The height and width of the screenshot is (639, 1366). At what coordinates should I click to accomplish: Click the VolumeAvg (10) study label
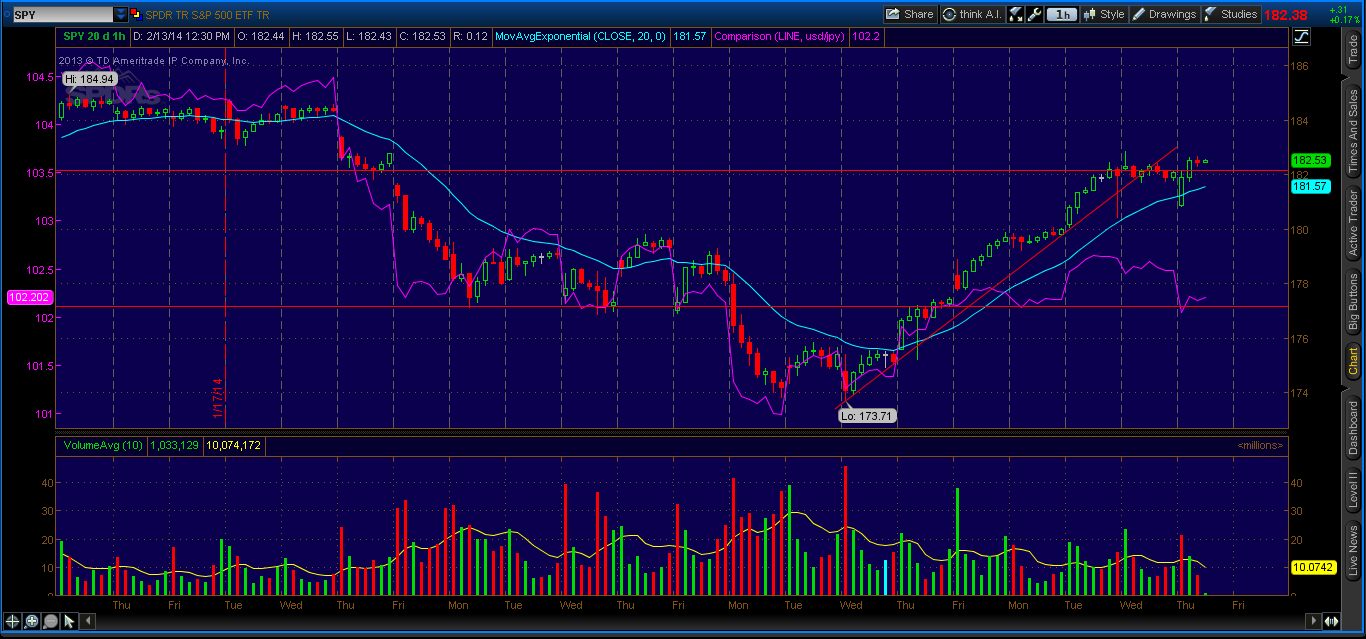point(104,445)
